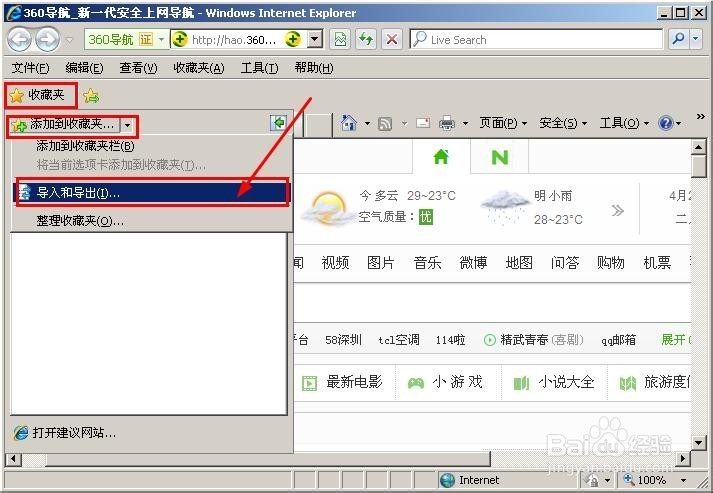
Task: Expand command bar overflow chevron
Action: 700,116
